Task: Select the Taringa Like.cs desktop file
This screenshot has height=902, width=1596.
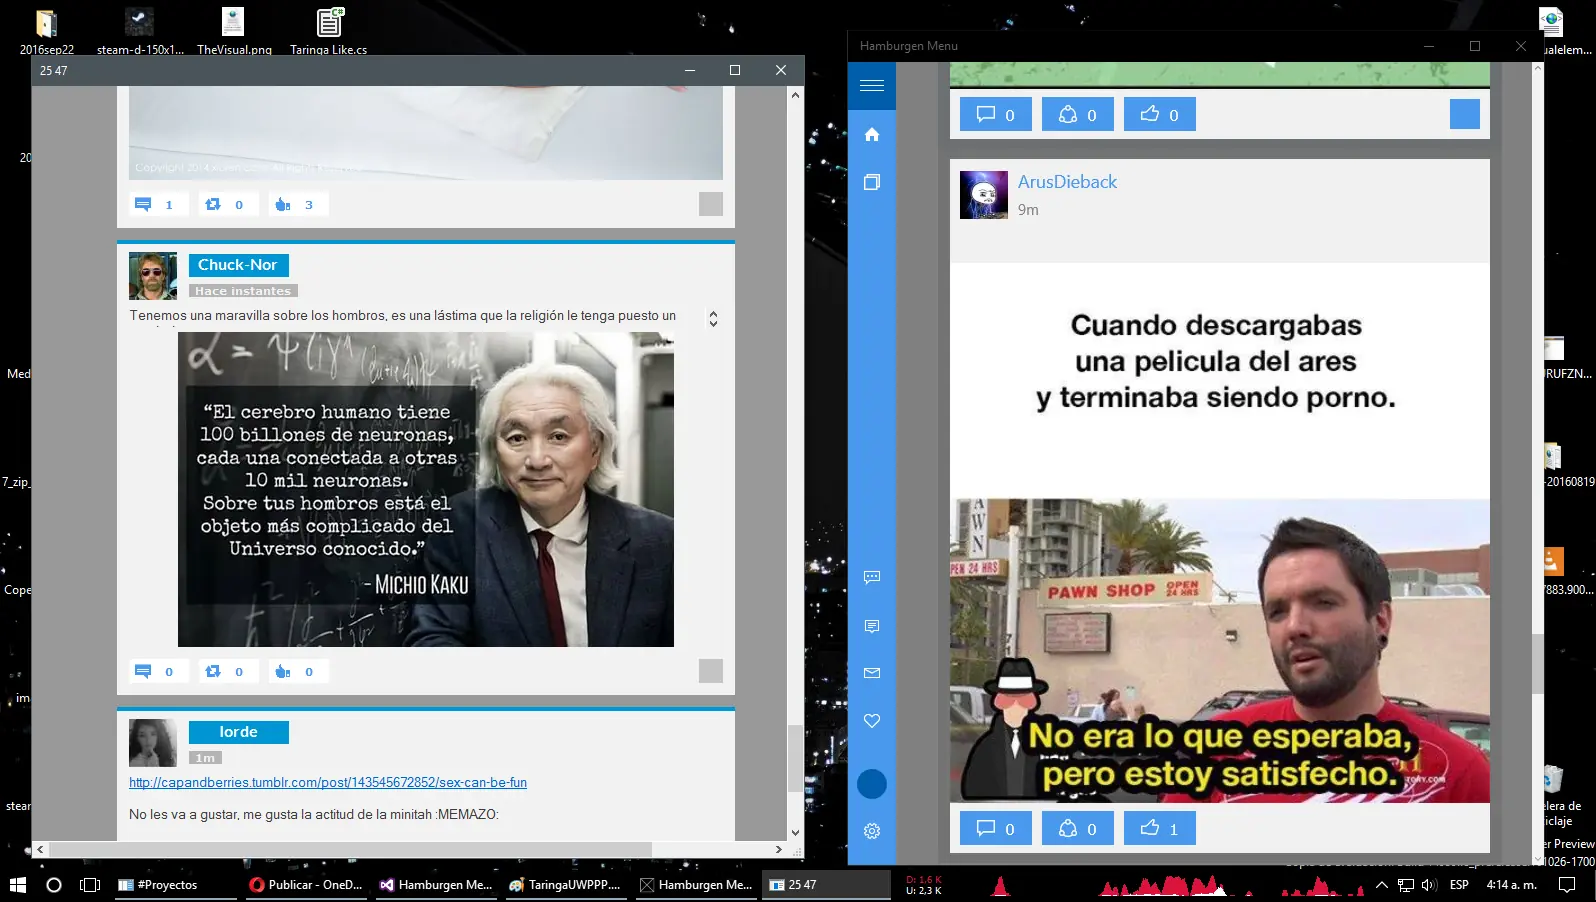Action: (x=329, y=32)
